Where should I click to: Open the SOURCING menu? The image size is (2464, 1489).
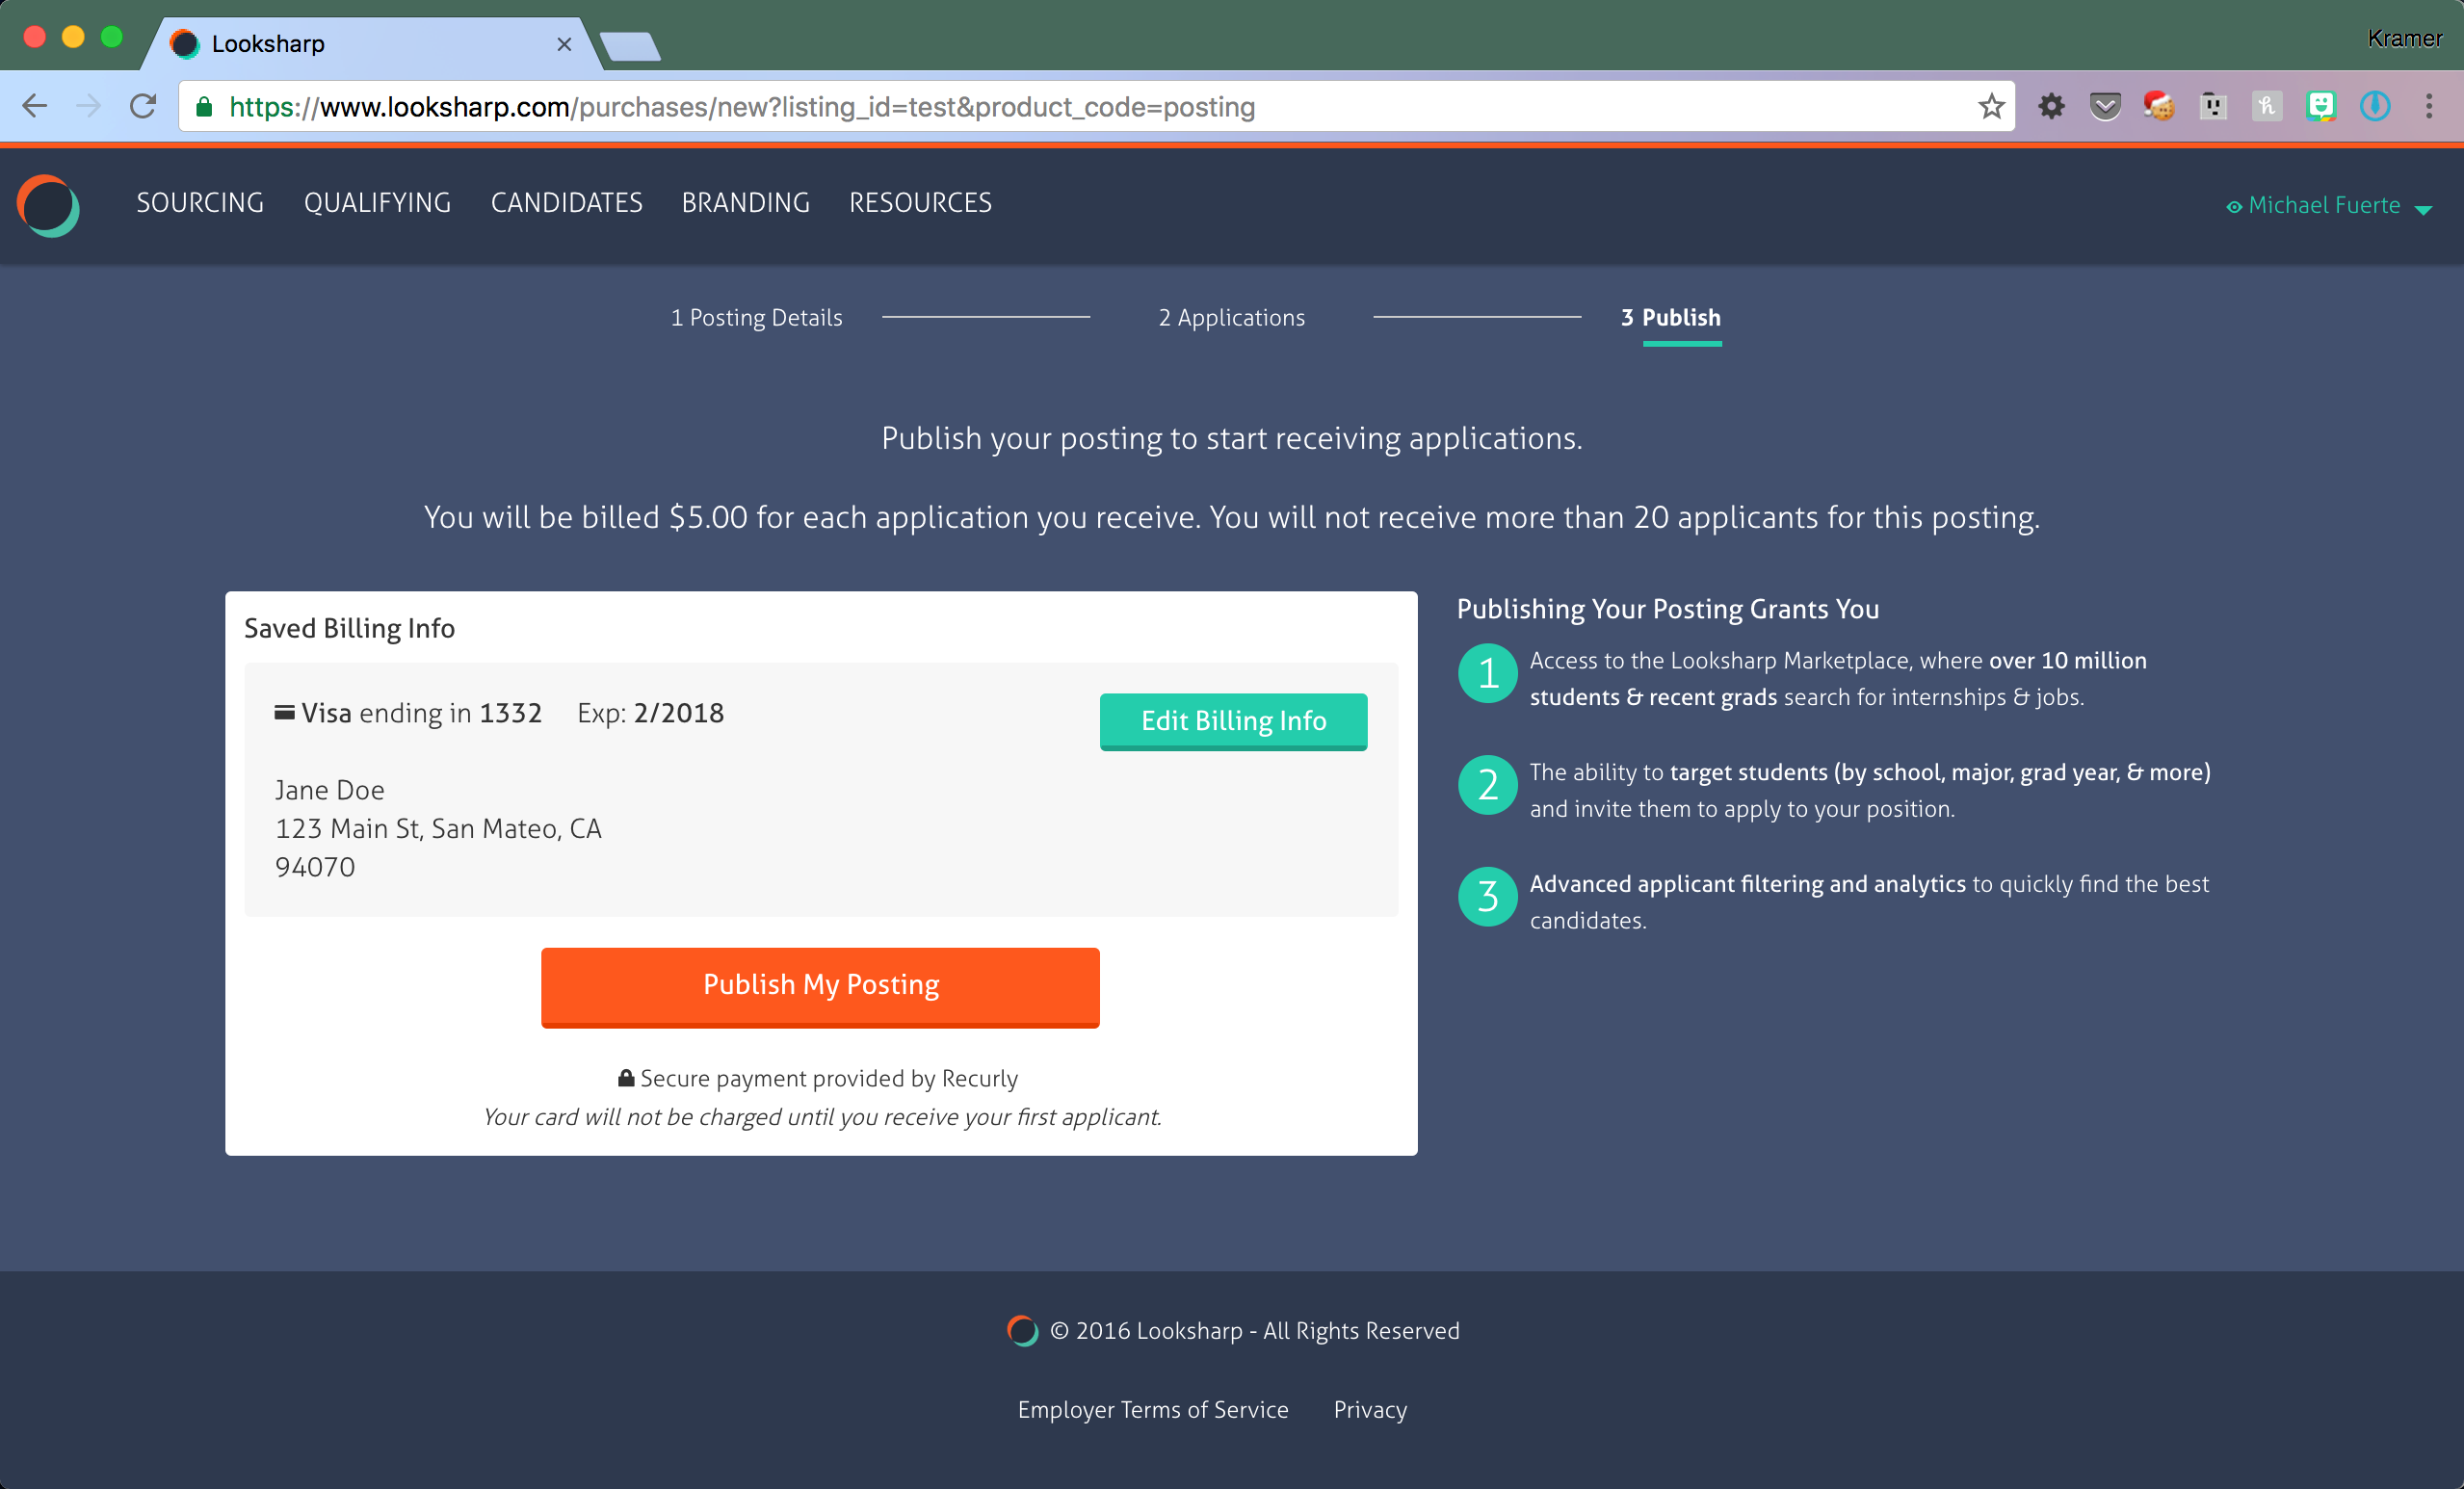(200, 203)
